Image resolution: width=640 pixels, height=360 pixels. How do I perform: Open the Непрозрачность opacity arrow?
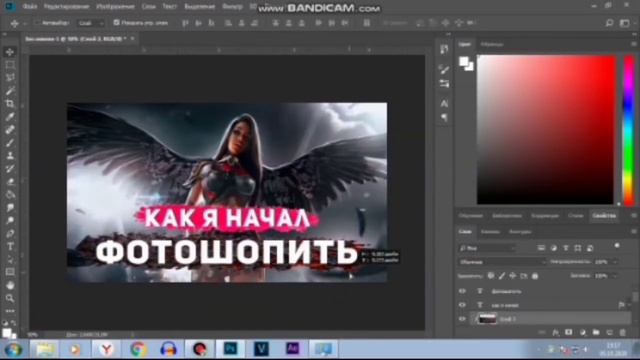[615, 262]
